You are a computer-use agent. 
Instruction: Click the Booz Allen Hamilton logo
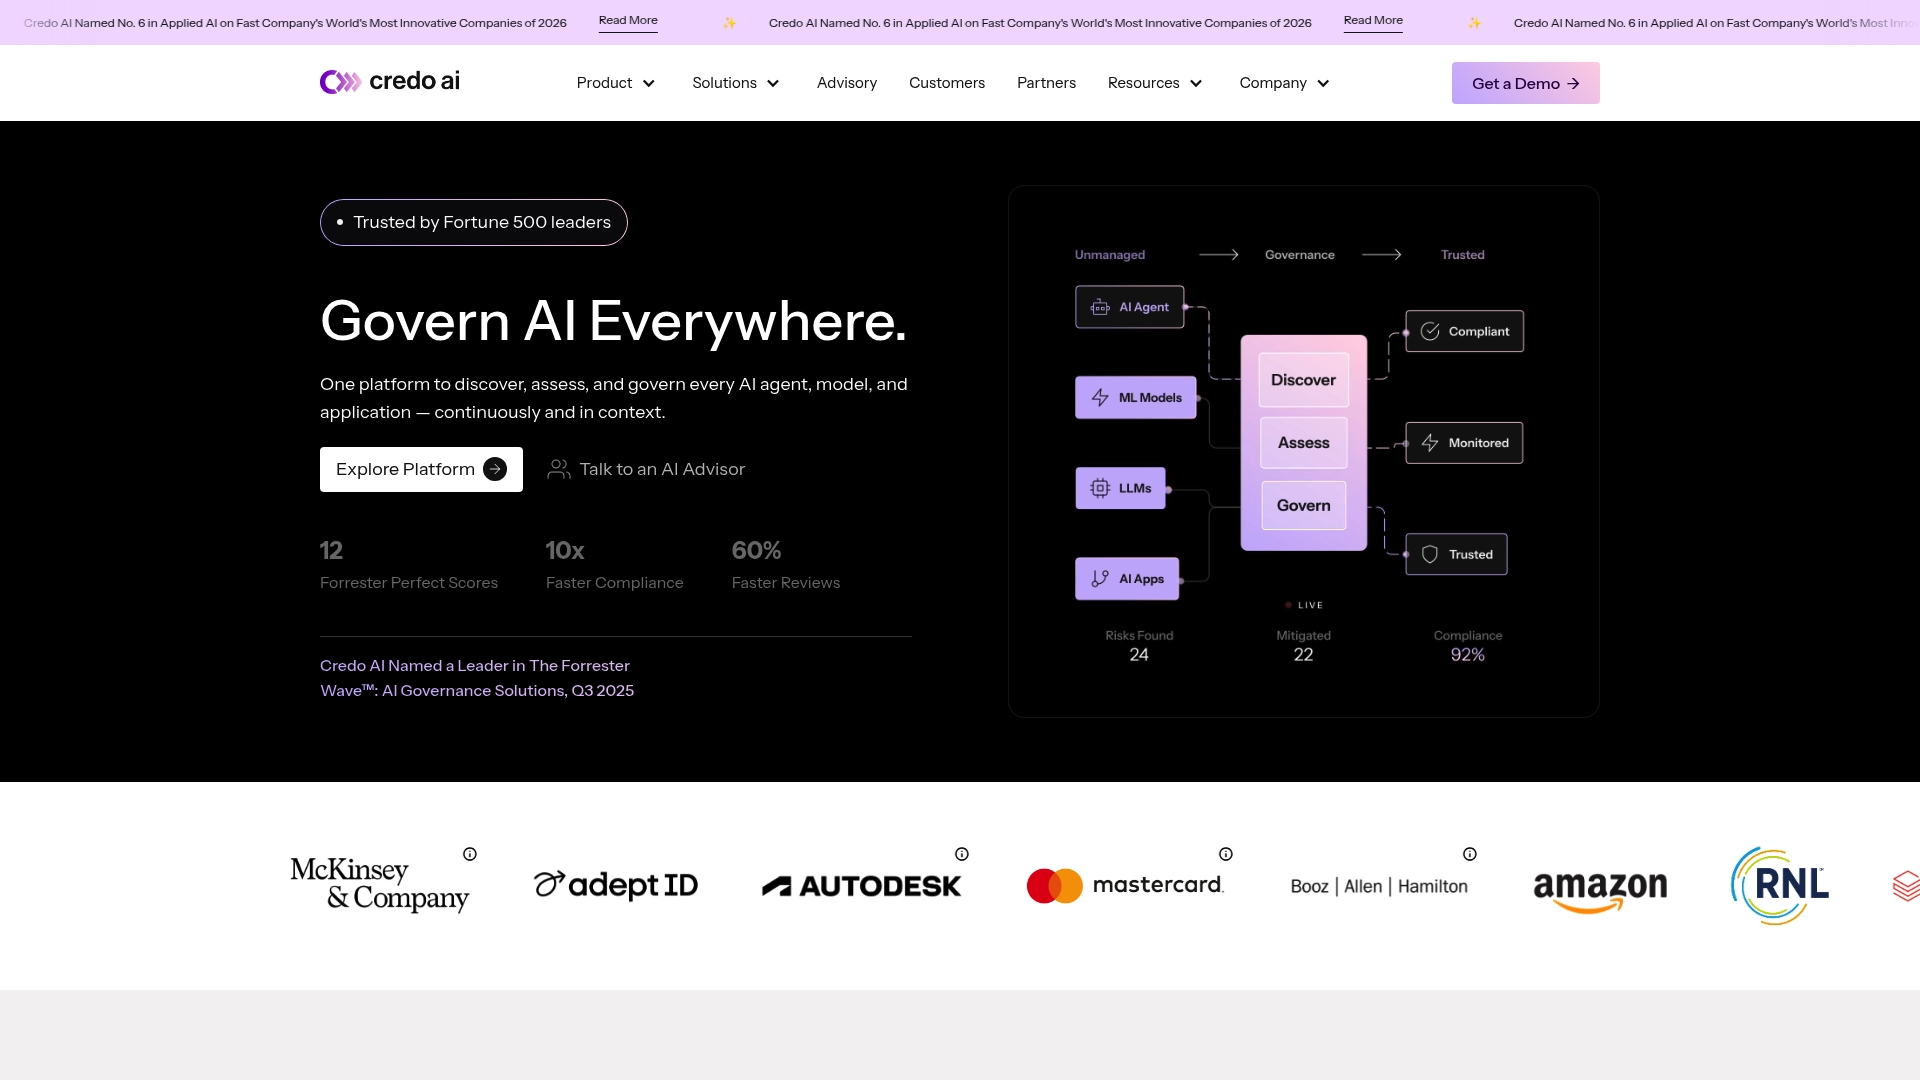1379,886
